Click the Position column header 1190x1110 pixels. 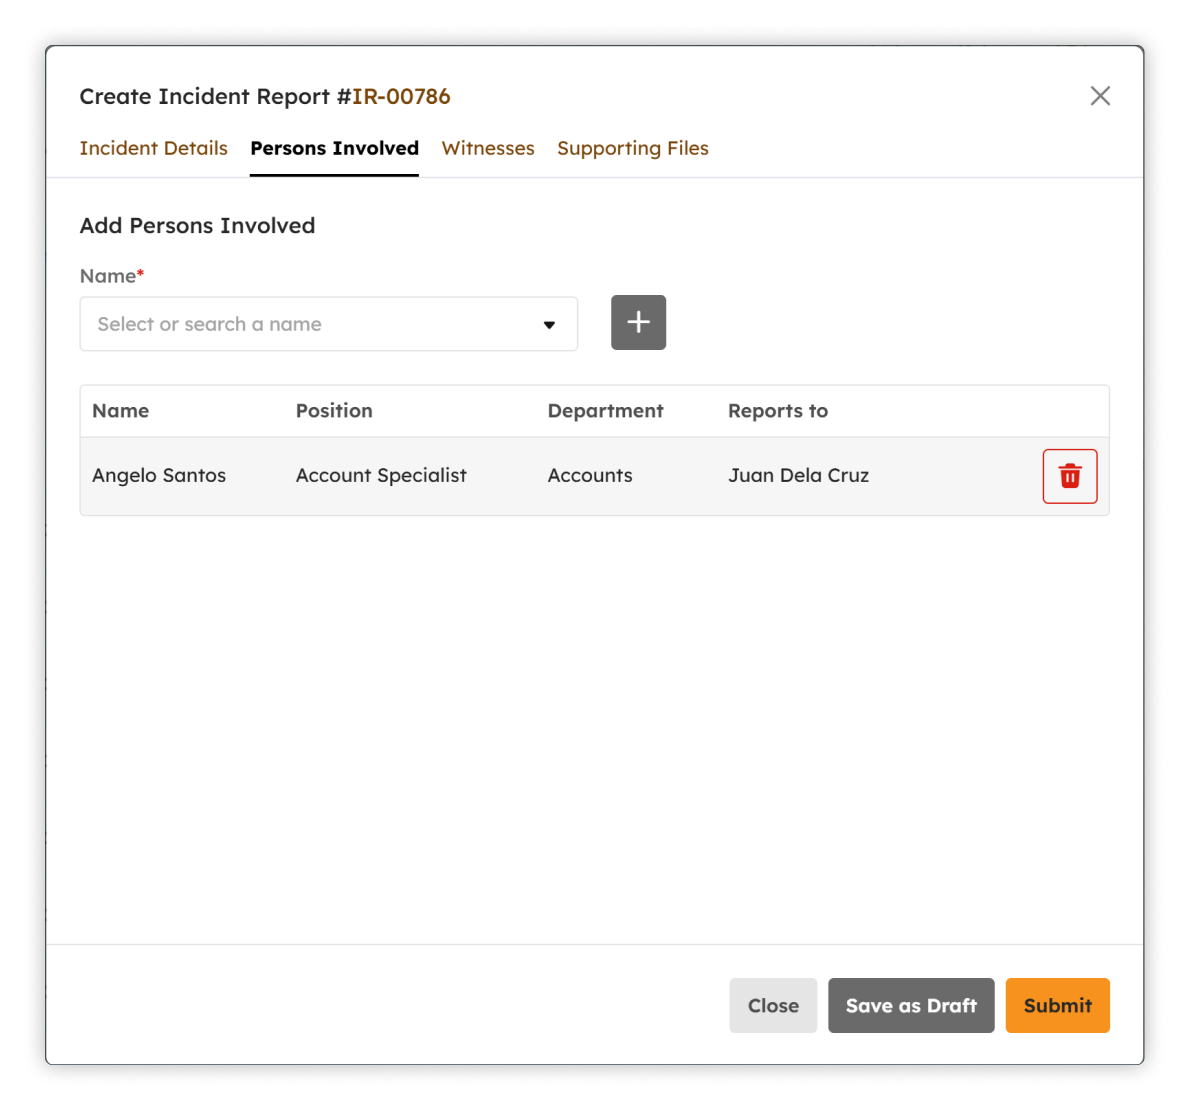point(334,410)
